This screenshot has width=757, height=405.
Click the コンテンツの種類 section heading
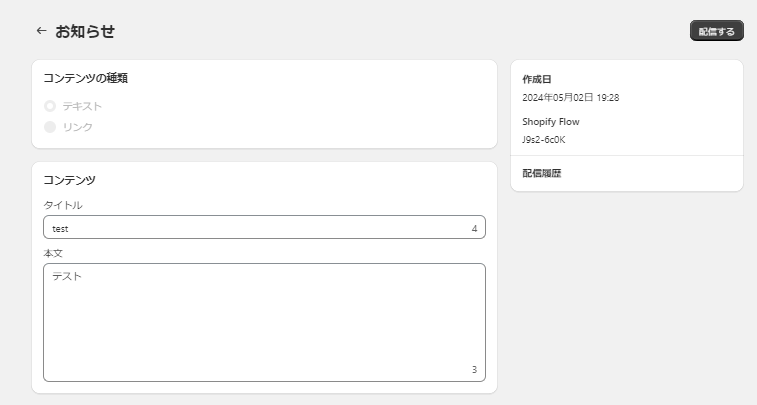coord(85,78)
